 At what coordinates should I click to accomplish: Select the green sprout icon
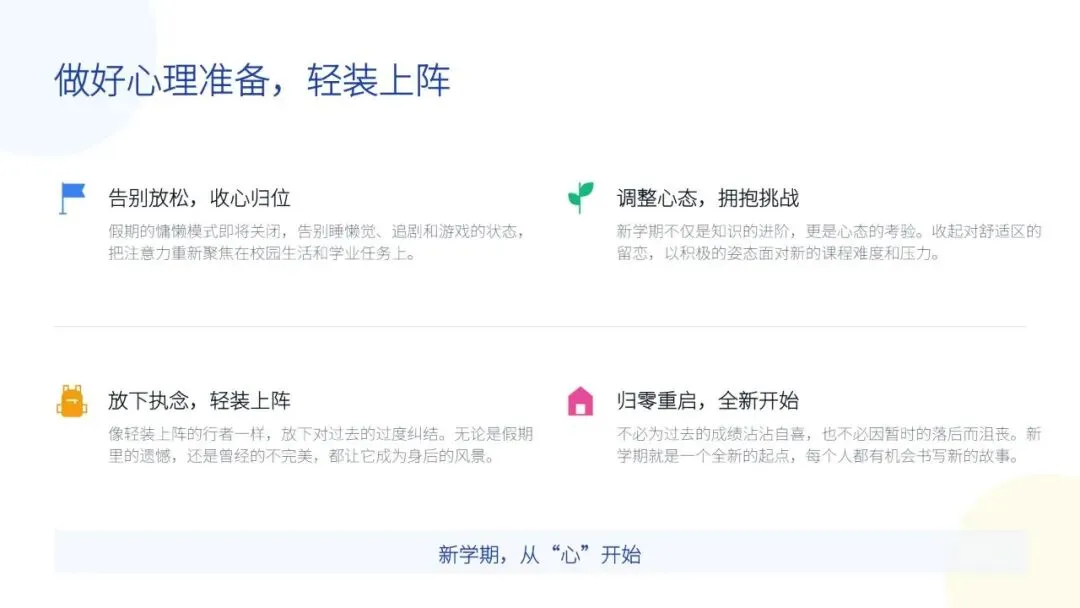[x=581, y=197]
